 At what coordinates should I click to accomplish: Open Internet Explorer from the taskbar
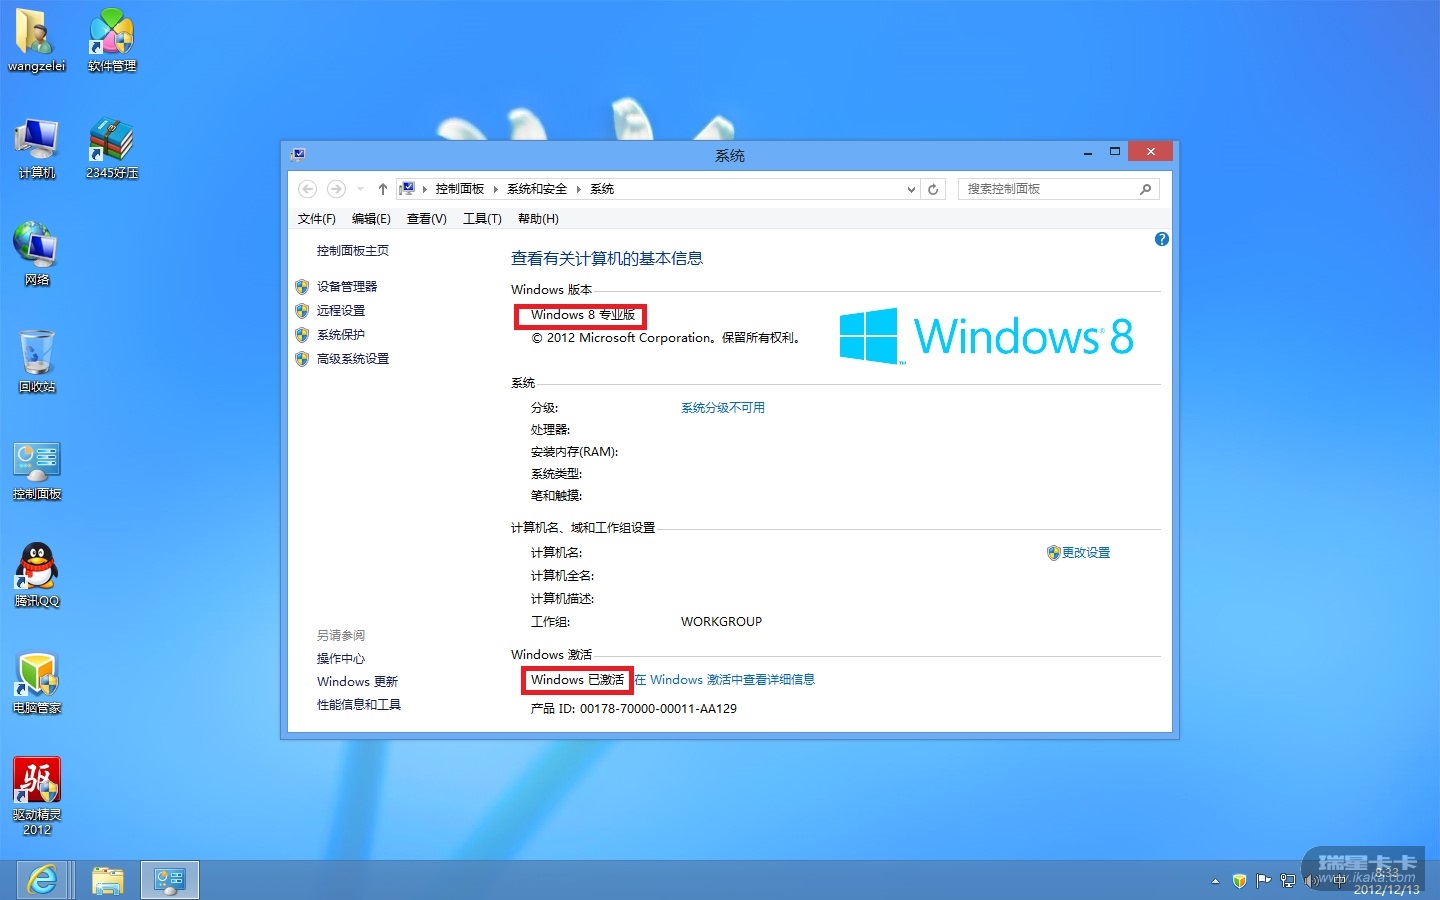tap(42, 880)
